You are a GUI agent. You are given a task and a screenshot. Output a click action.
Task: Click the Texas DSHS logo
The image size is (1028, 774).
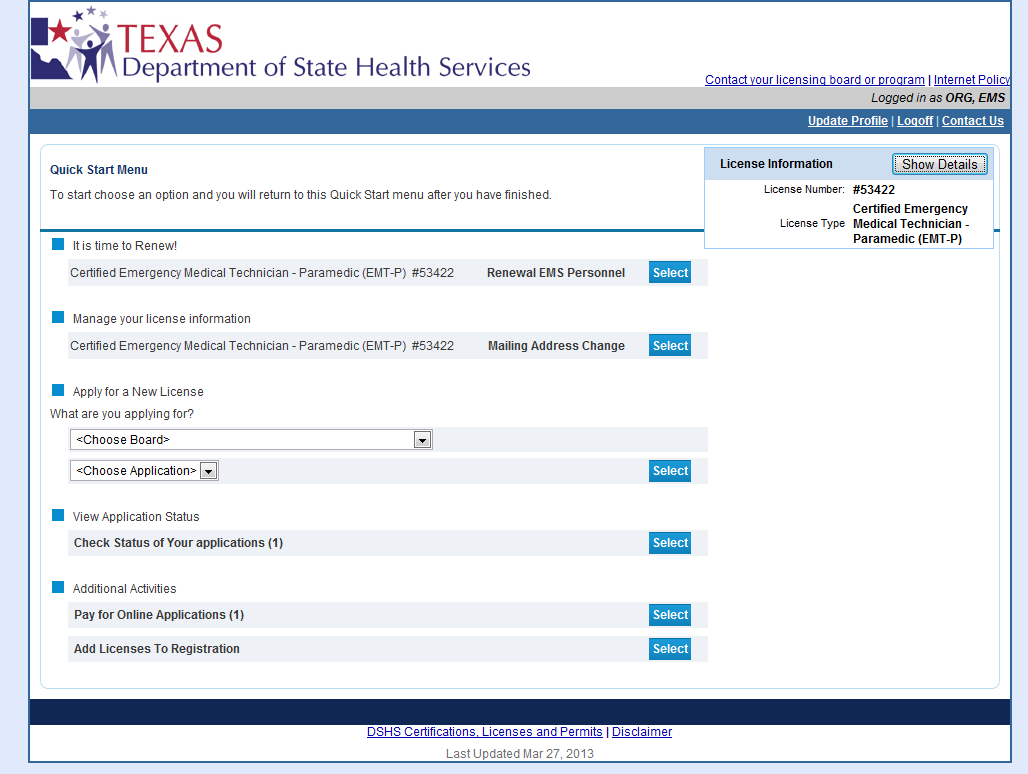click(x=280, y=45)
